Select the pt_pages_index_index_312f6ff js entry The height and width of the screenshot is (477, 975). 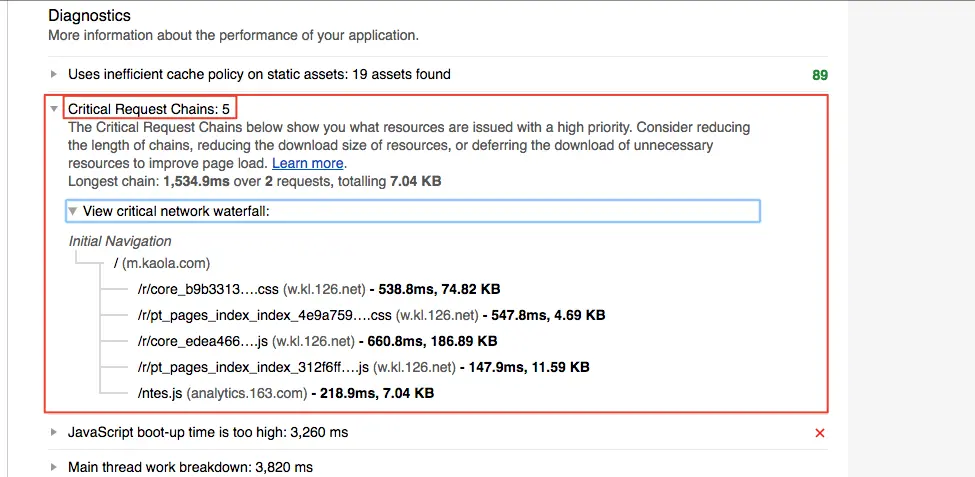(363, 368)
